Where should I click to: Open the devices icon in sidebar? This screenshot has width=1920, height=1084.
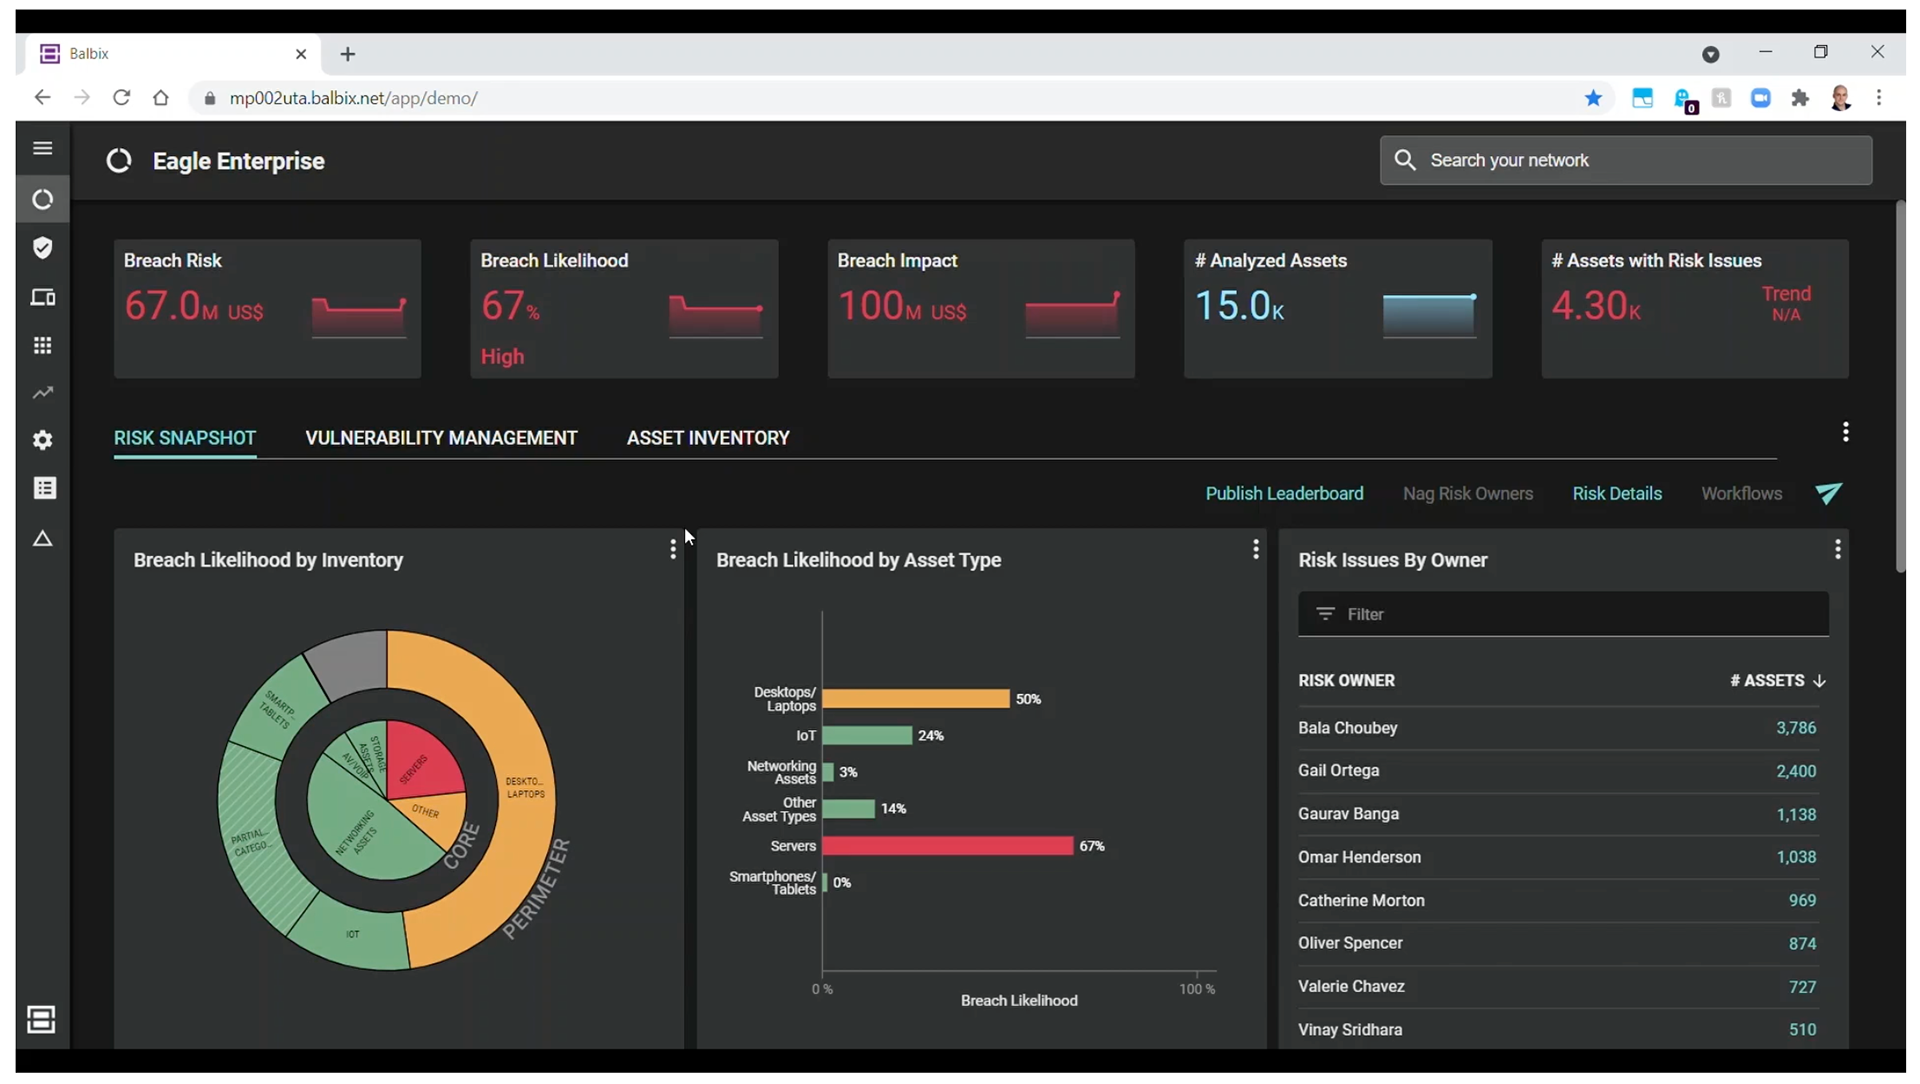pos(42,297)
